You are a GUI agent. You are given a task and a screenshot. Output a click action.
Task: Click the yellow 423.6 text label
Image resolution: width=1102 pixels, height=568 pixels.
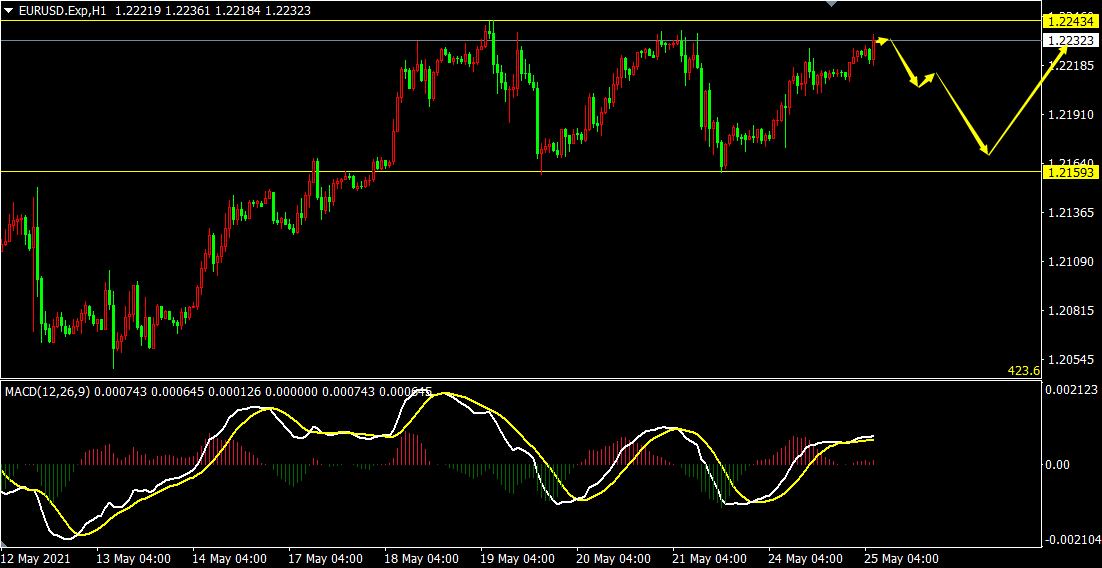point(1023,371)
